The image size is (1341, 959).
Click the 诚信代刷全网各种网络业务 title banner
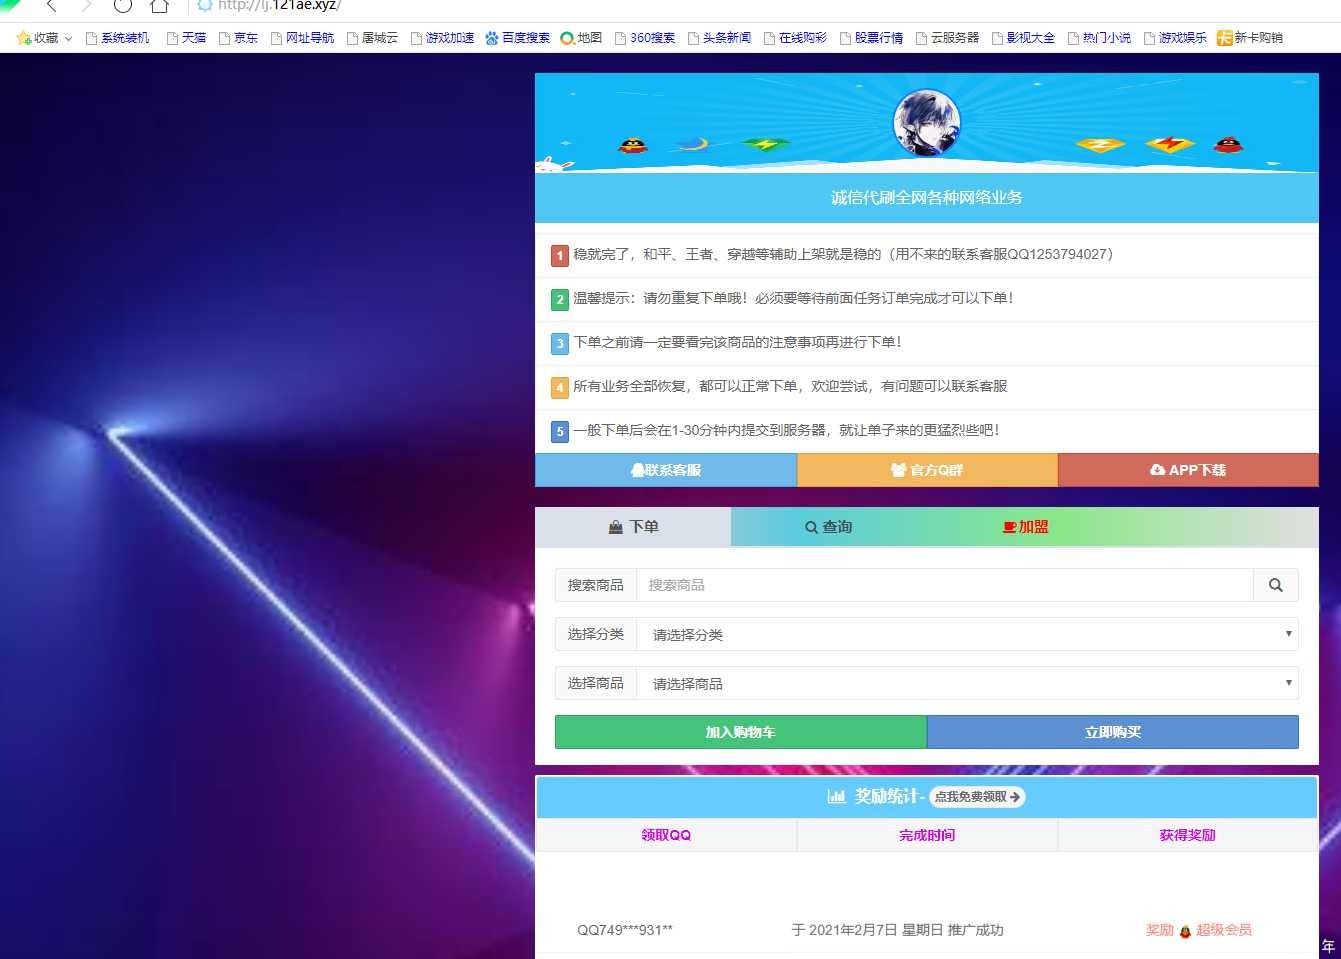point(927,197)
